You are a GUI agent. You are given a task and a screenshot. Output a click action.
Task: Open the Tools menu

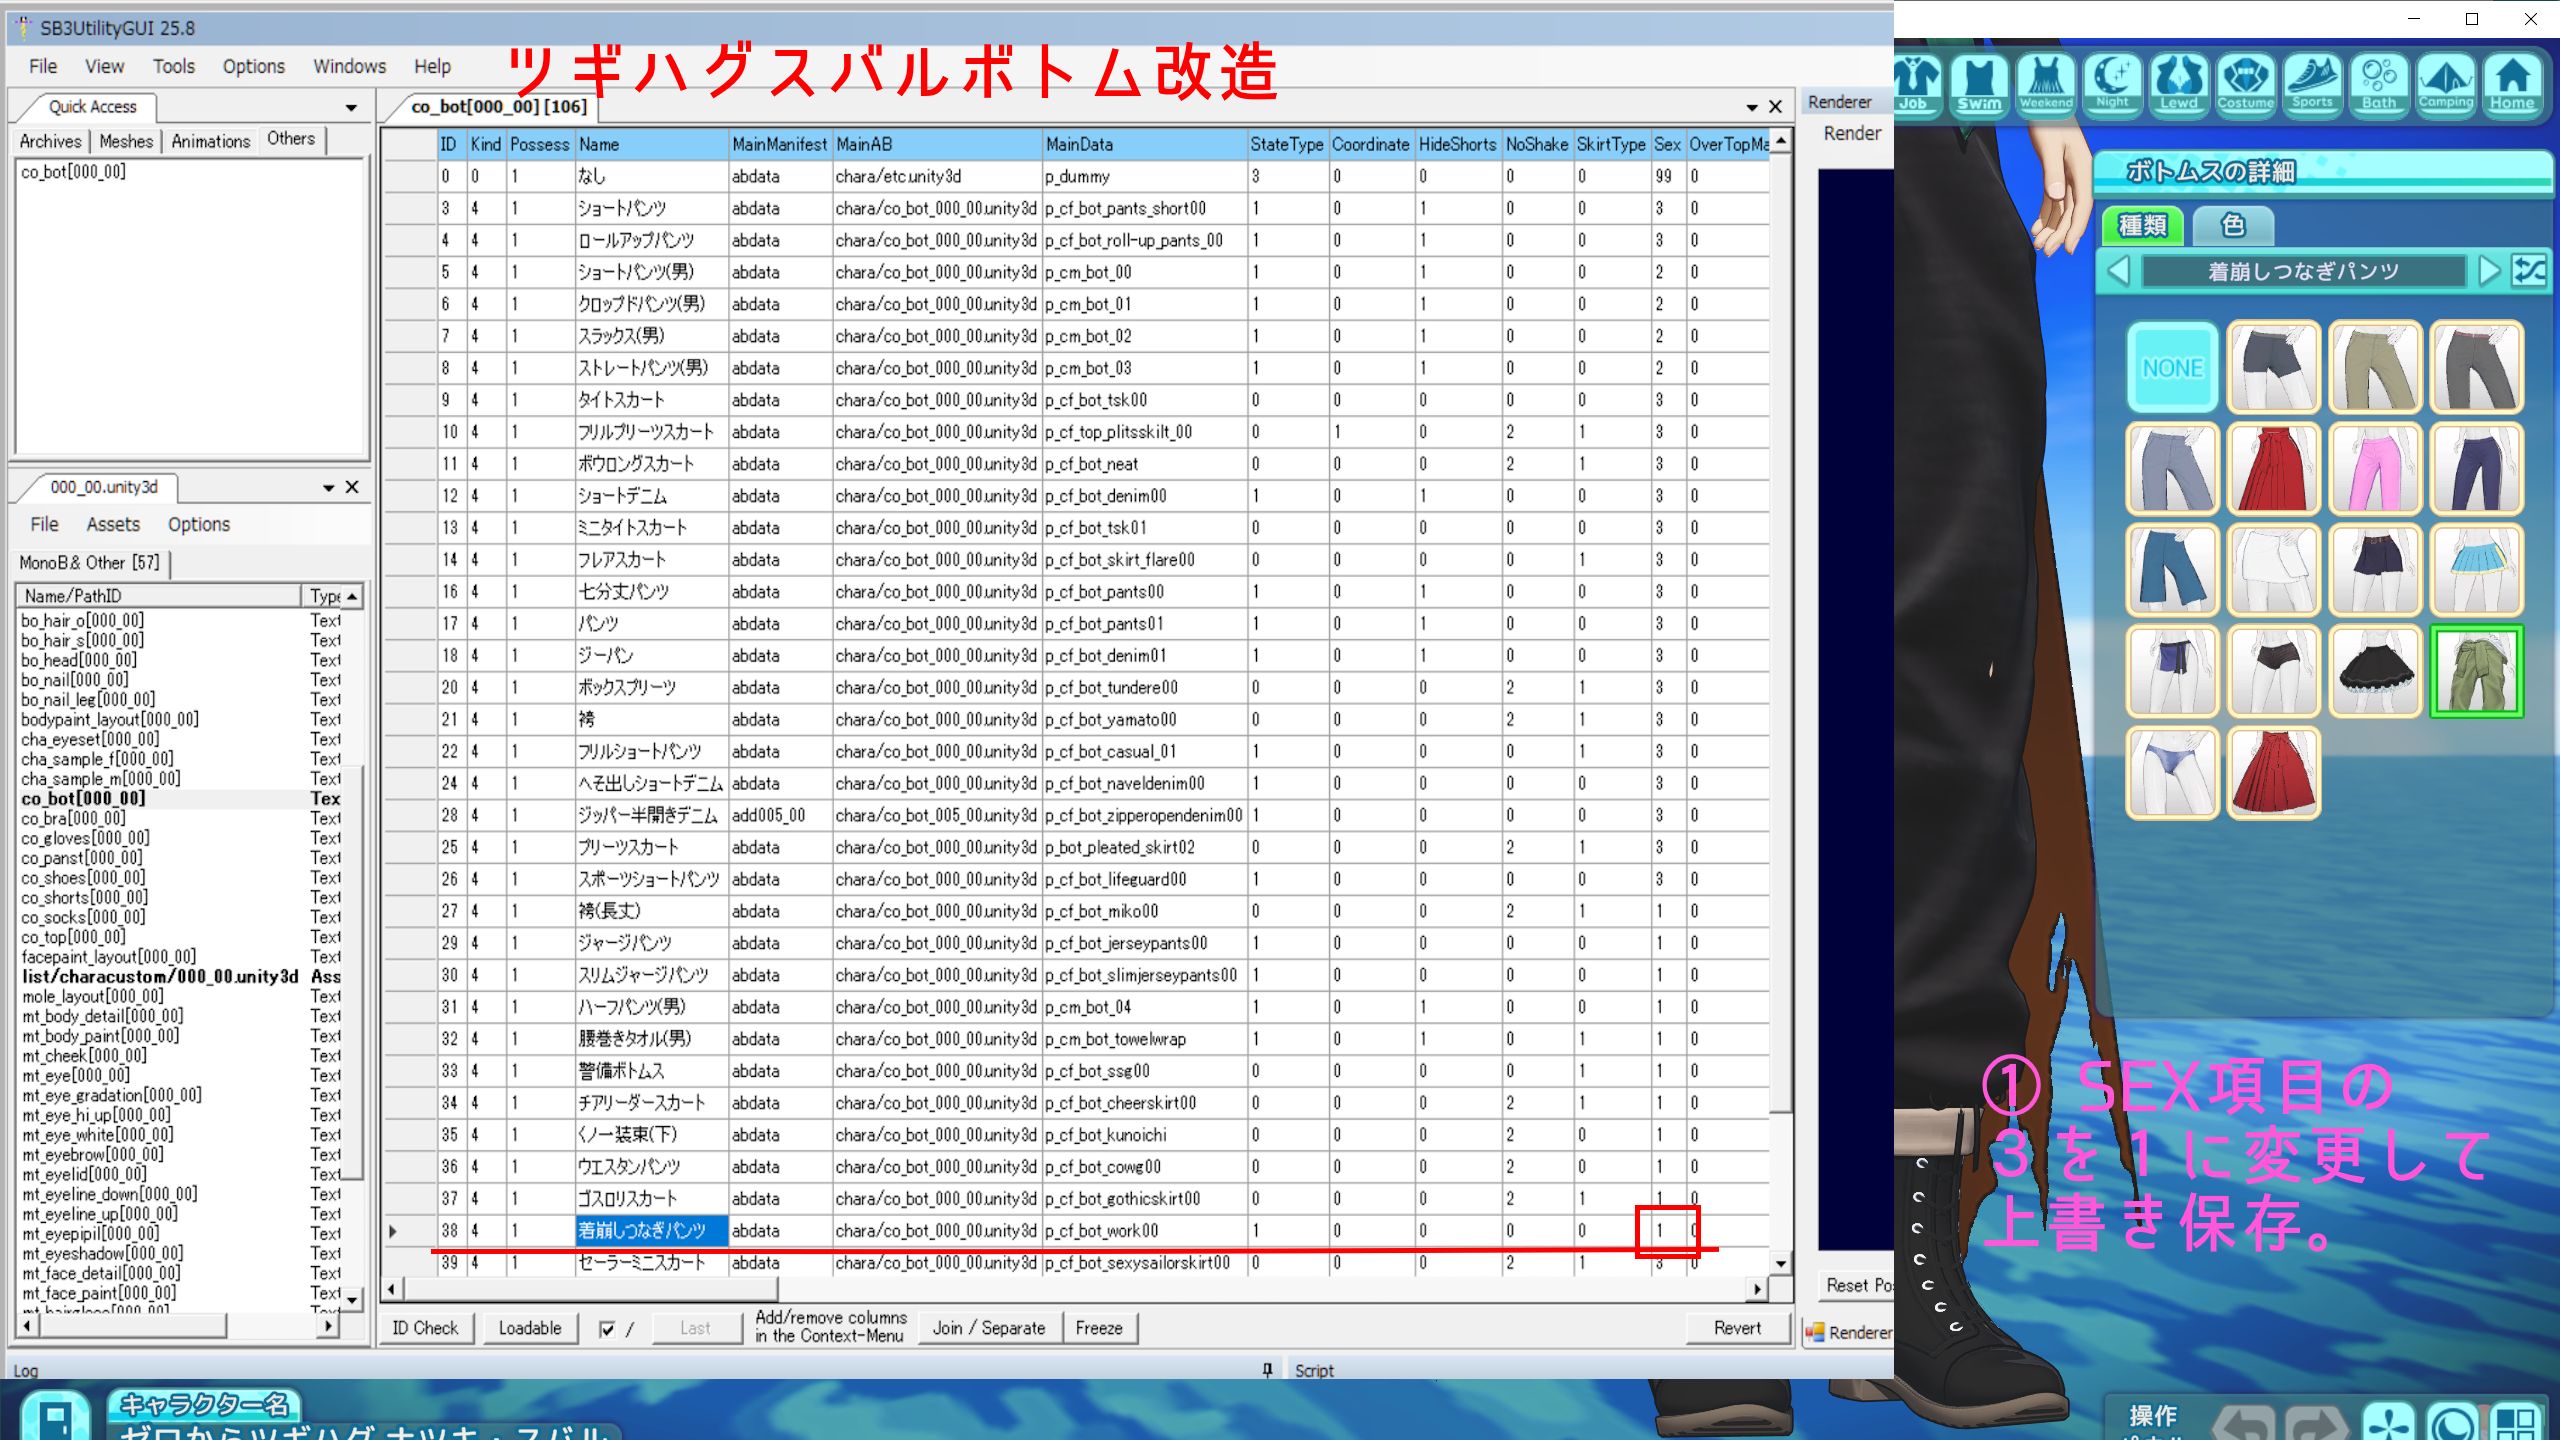pyautogui.click(x=174, y=66)
